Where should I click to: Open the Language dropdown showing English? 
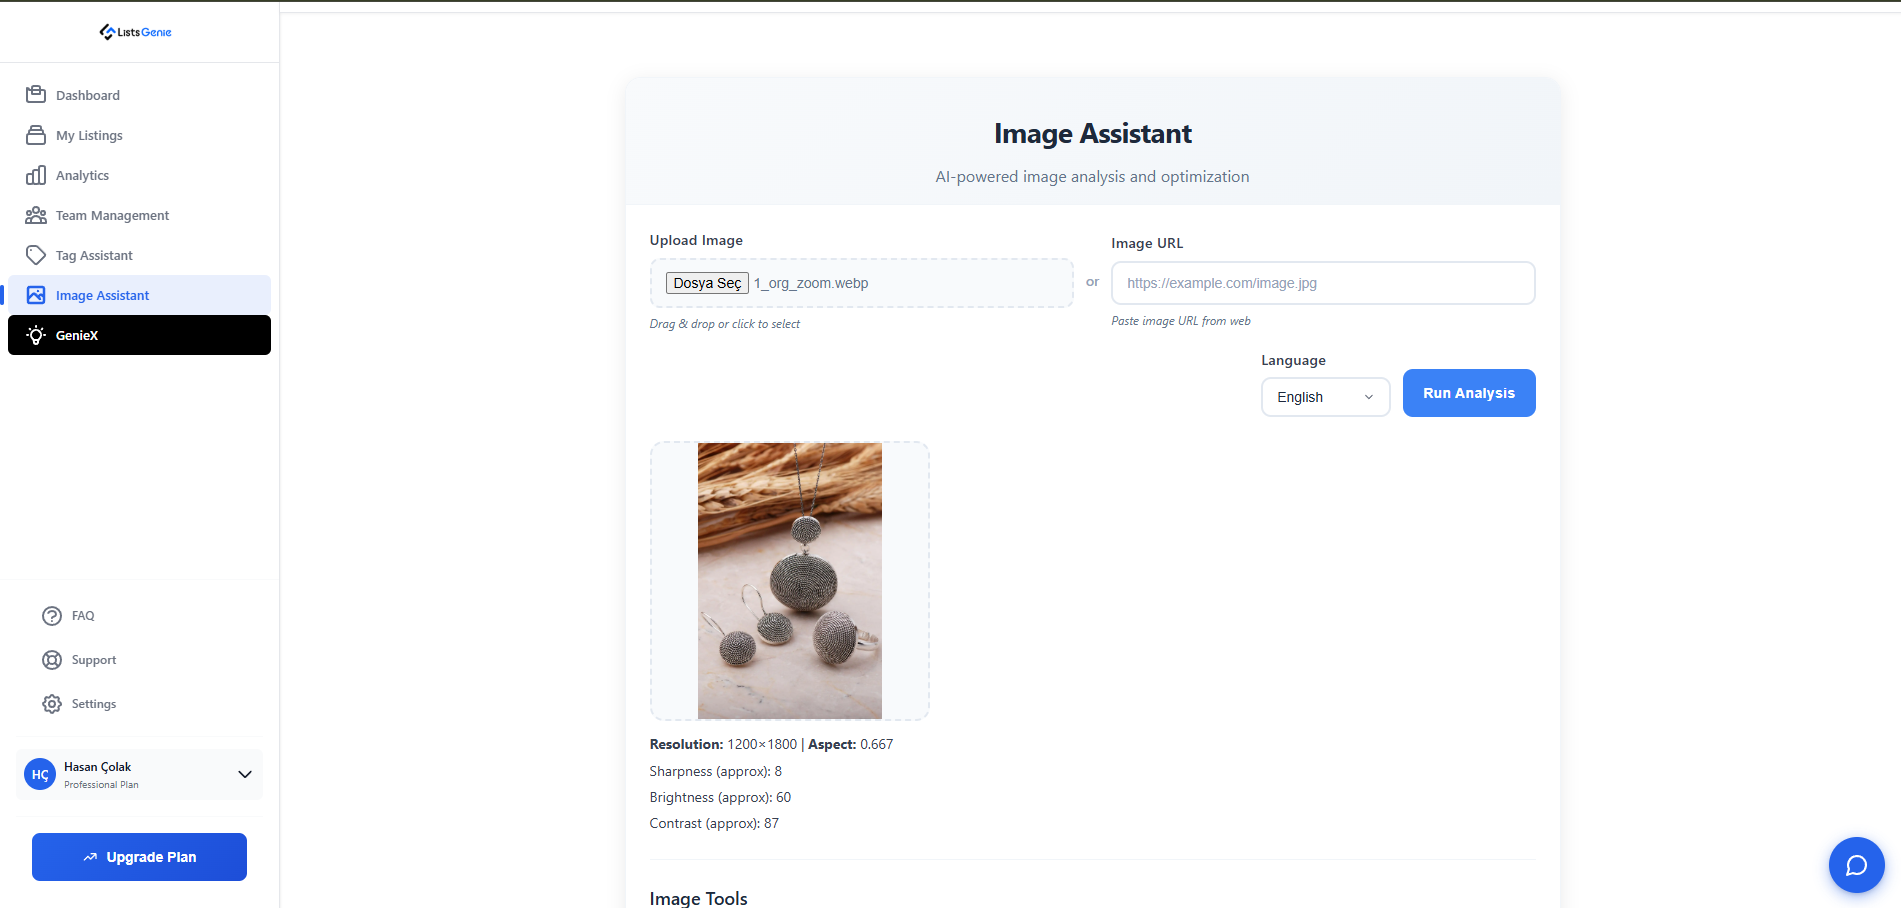point(1325,397)
